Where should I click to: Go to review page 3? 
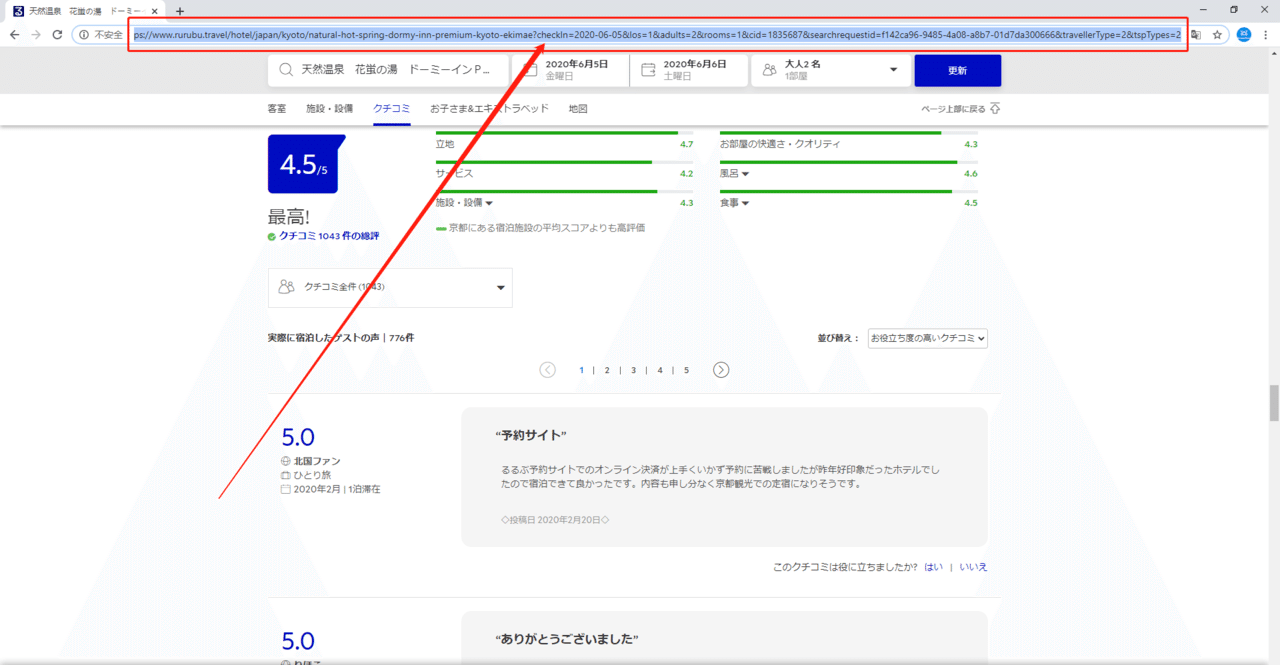(x=633, y=370)
